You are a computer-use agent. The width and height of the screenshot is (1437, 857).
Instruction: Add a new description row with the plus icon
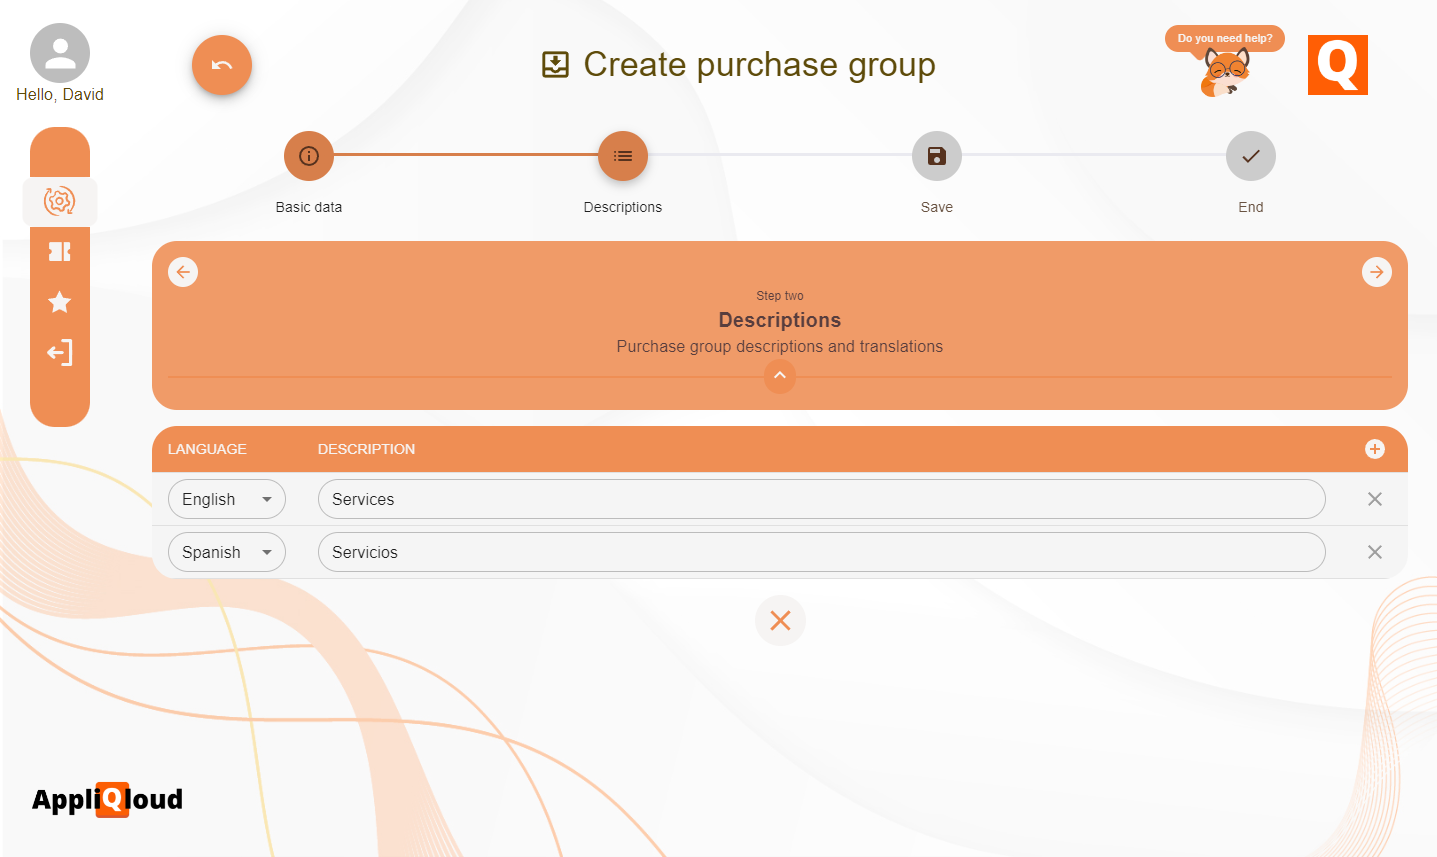[1375, 449]
